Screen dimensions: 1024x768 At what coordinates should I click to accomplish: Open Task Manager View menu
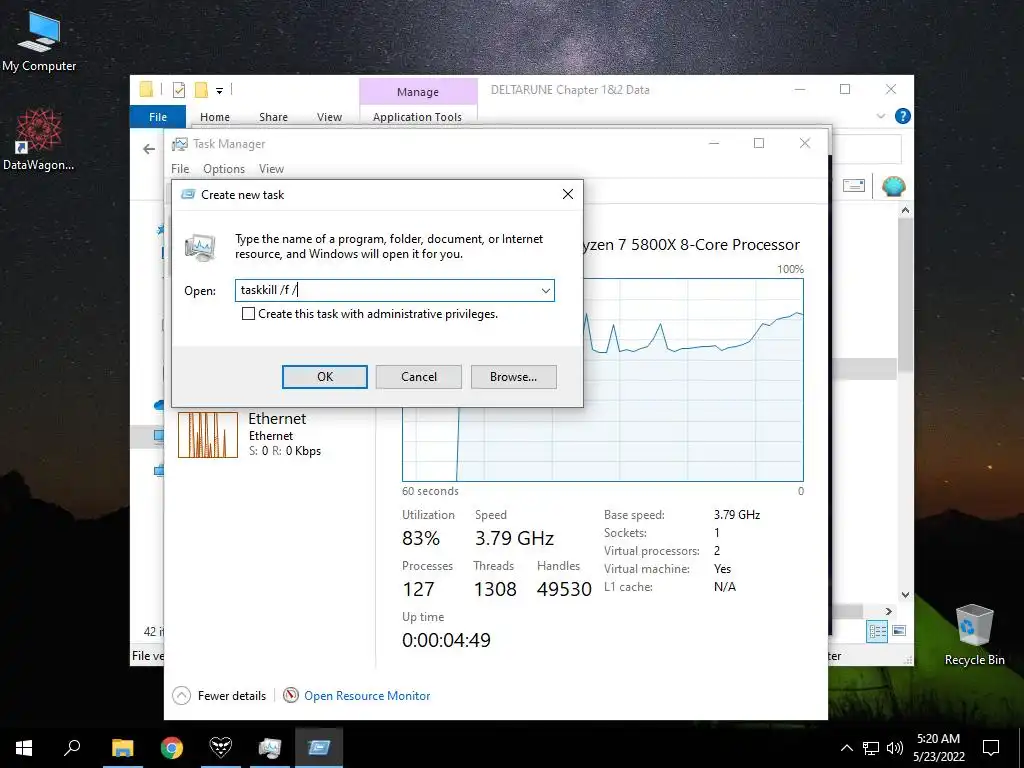(271, 169)
